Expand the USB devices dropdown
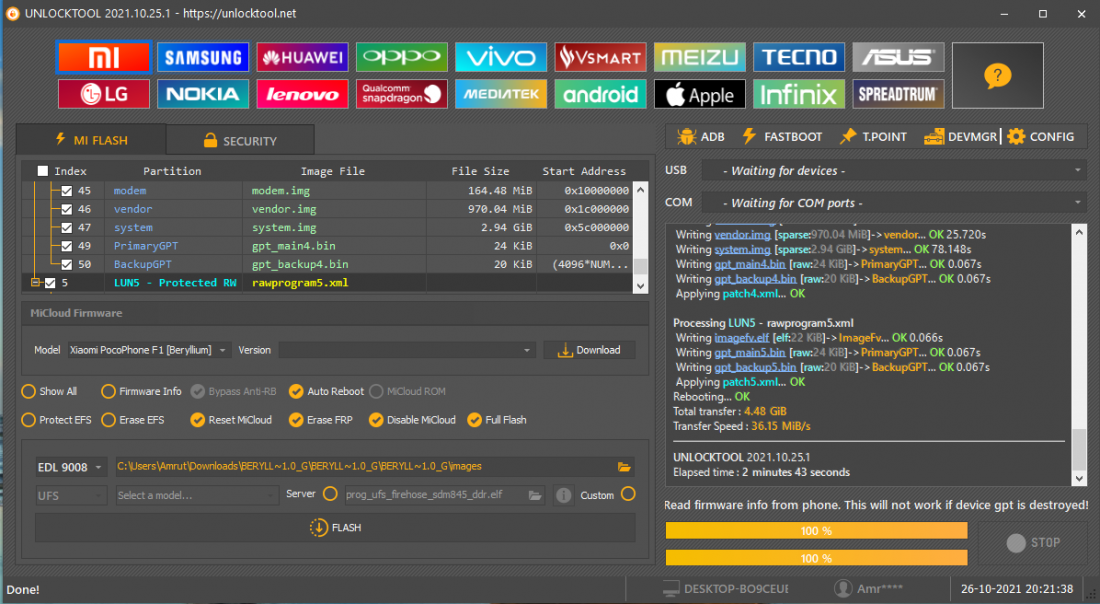This screenshot has height=604, width=1100. coord(894,170)
